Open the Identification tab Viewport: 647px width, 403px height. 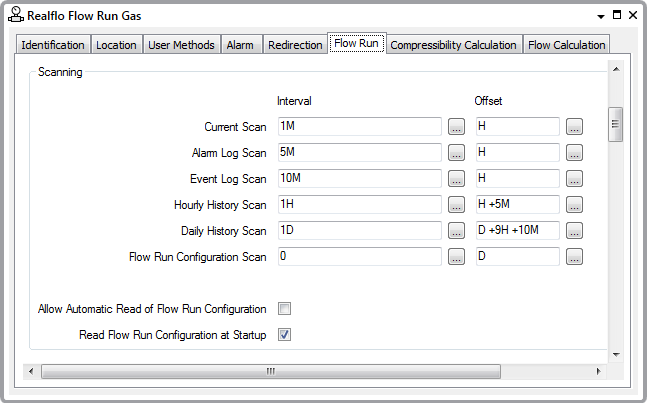53,45
